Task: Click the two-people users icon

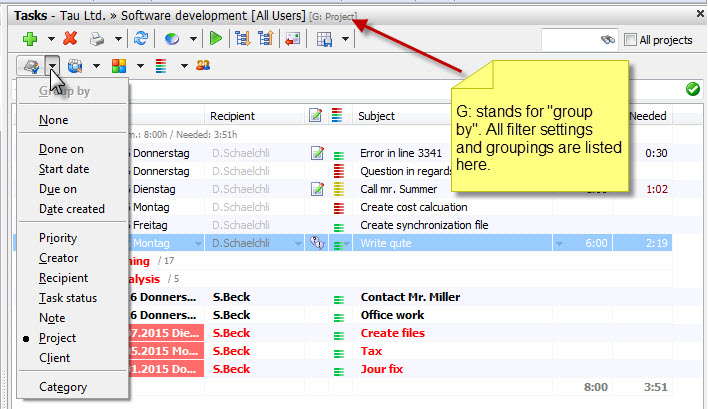Action: coord(203,66)
